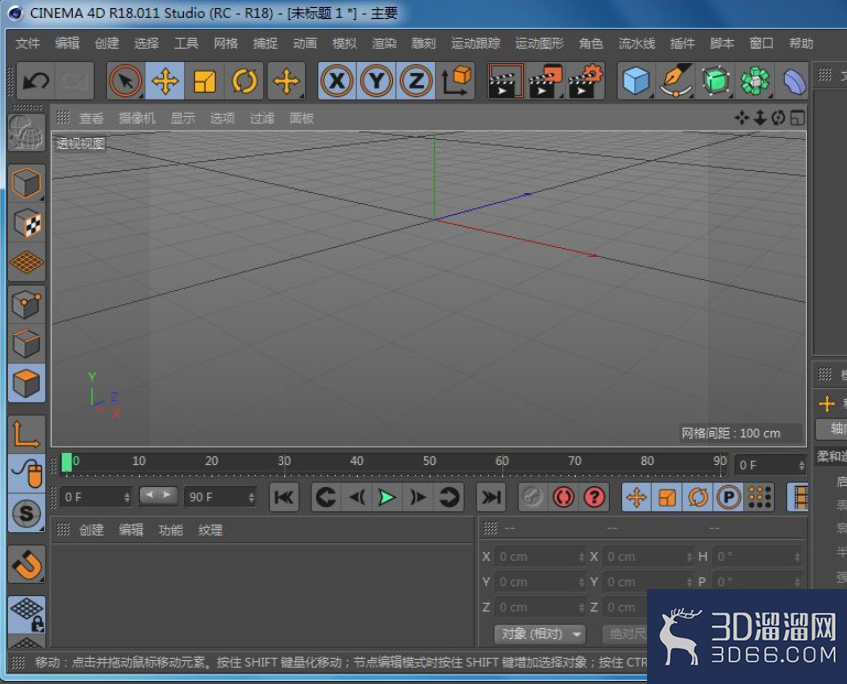This screenshot has width=847, height=684.
Task: Open the 帮助 menu
Action: coord(801,43)
